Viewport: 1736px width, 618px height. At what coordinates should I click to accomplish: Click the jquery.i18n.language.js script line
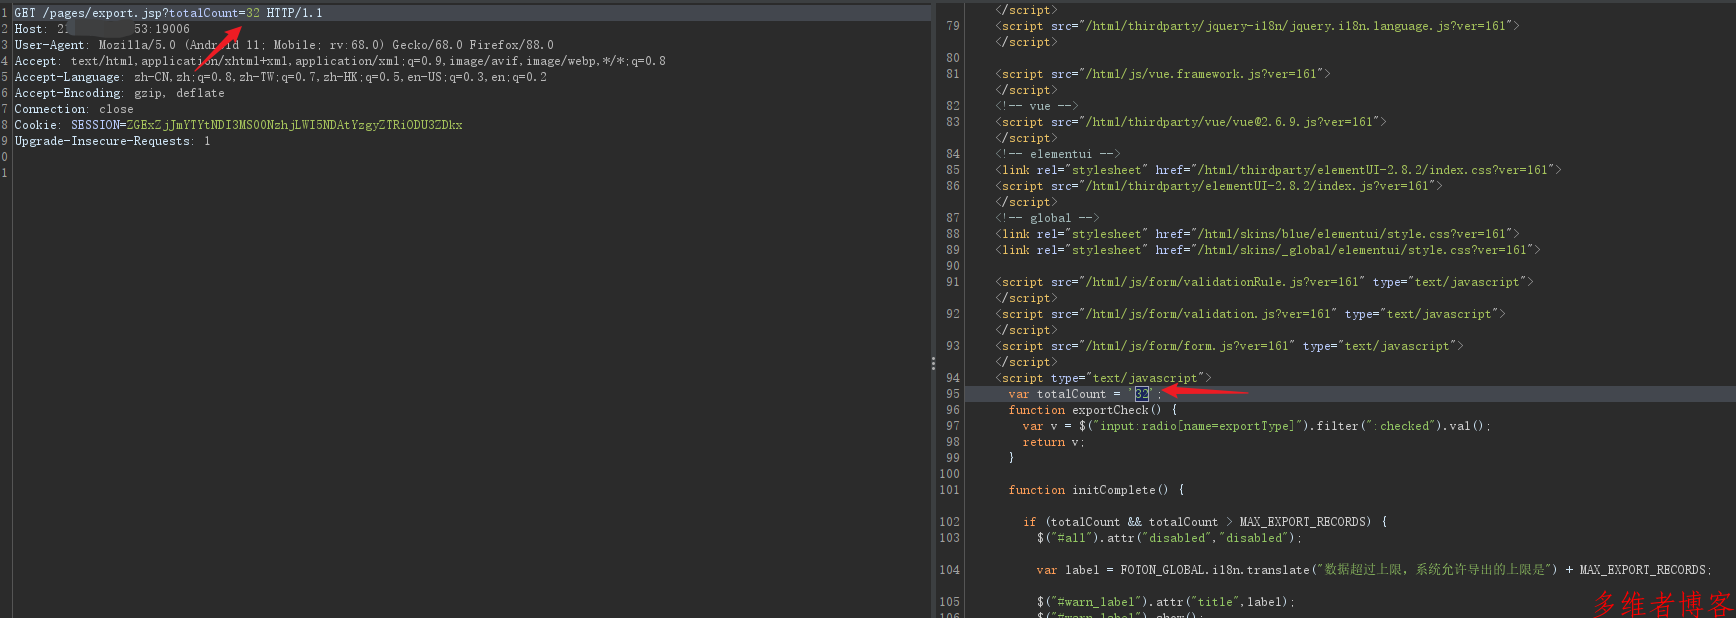(x=1257, y=26)
